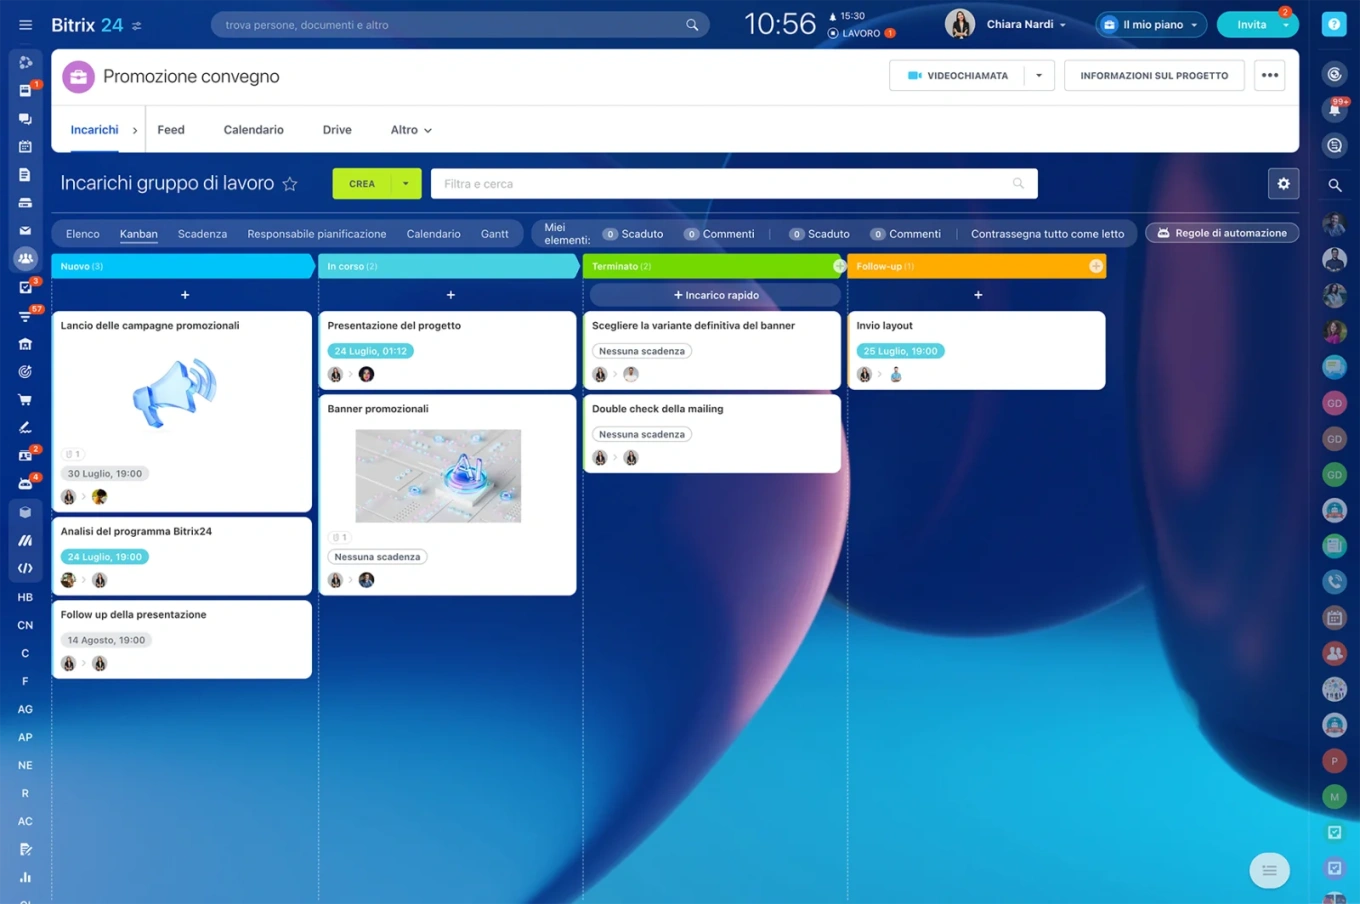
Task: Switch to the Calendario project tab
Action: [253, 130]
